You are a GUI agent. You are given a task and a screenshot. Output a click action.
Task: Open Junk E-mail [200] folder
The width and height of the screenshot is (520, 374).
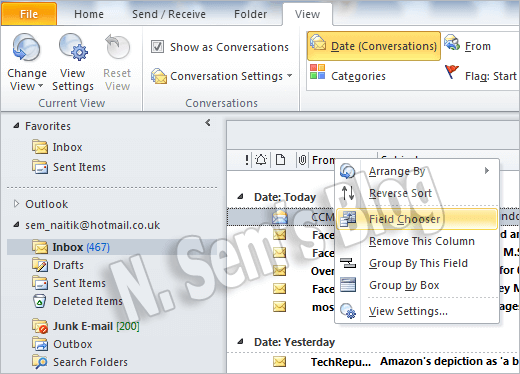click(x=86, y=326)
